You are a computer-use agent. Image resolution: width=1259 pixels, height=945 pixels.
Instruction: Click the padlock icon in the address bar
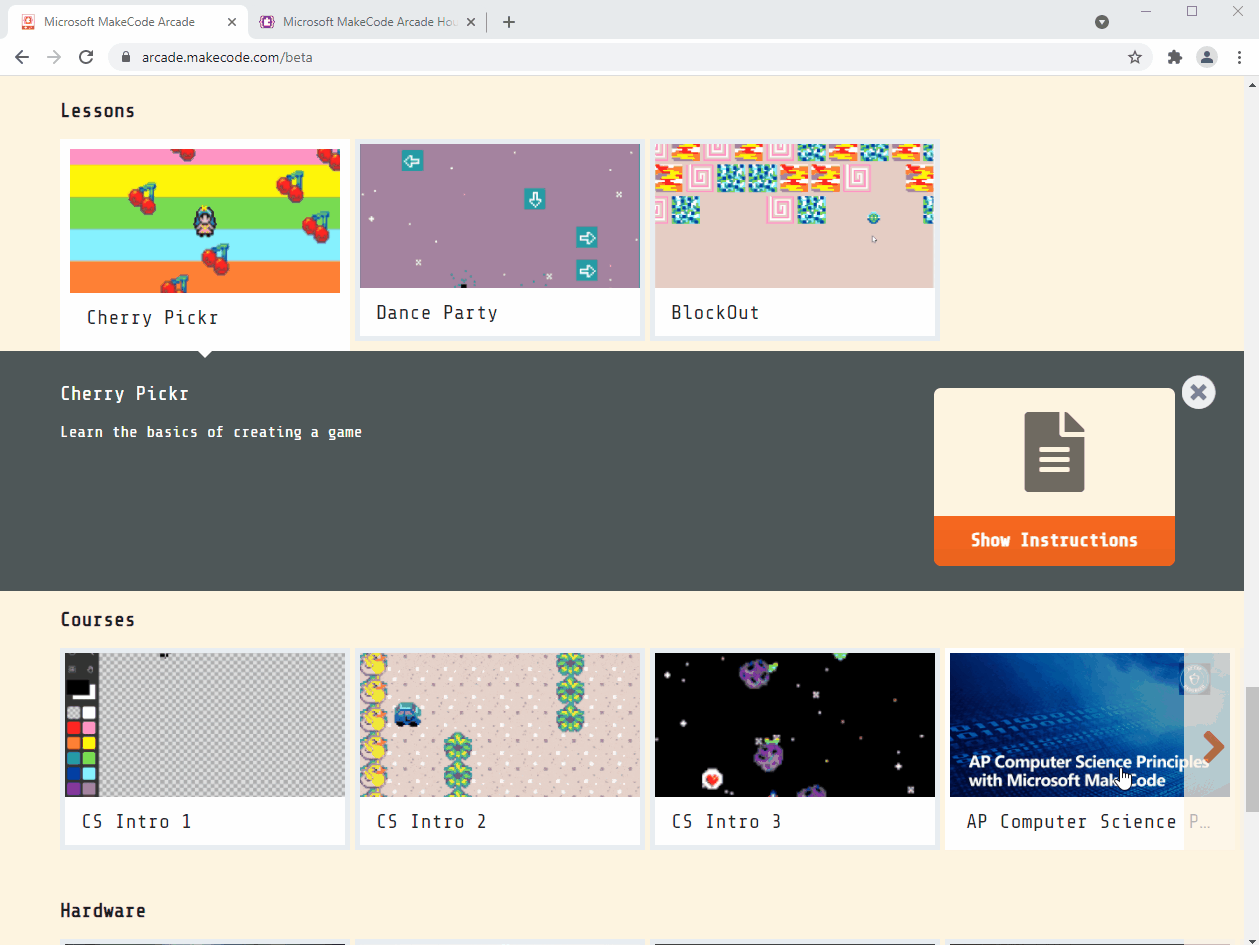coord(125,57)
